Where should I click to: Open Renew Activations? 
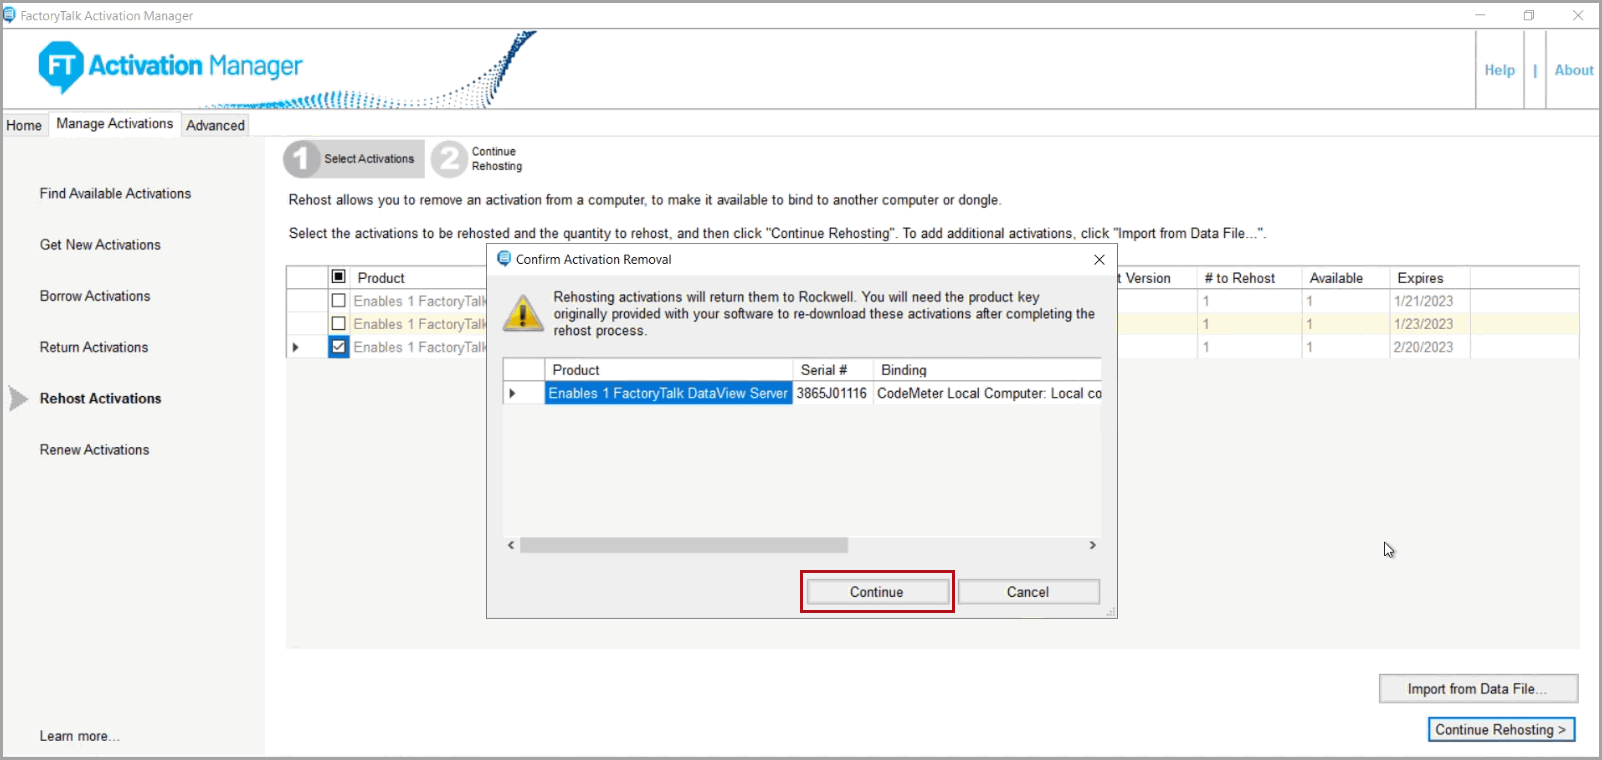point(94,450)
